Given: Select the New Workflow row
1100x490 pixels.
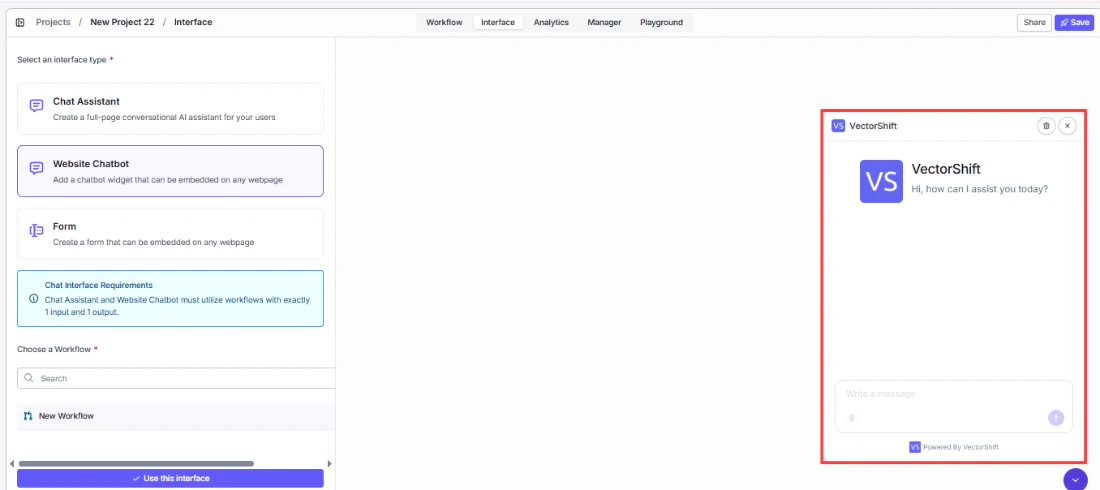Looking at the screenshot, I should 176,416.
